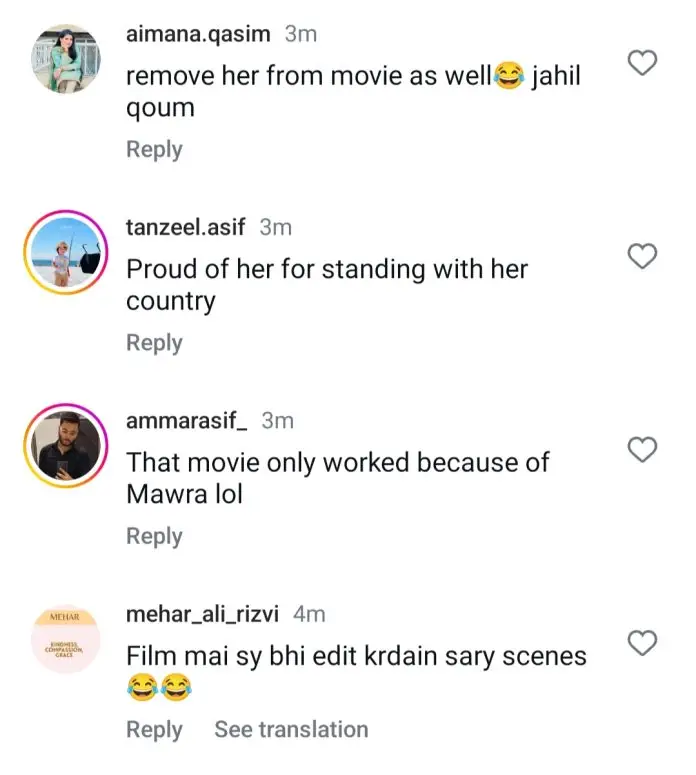Open aimana.qasim username link

coord(198,34)
